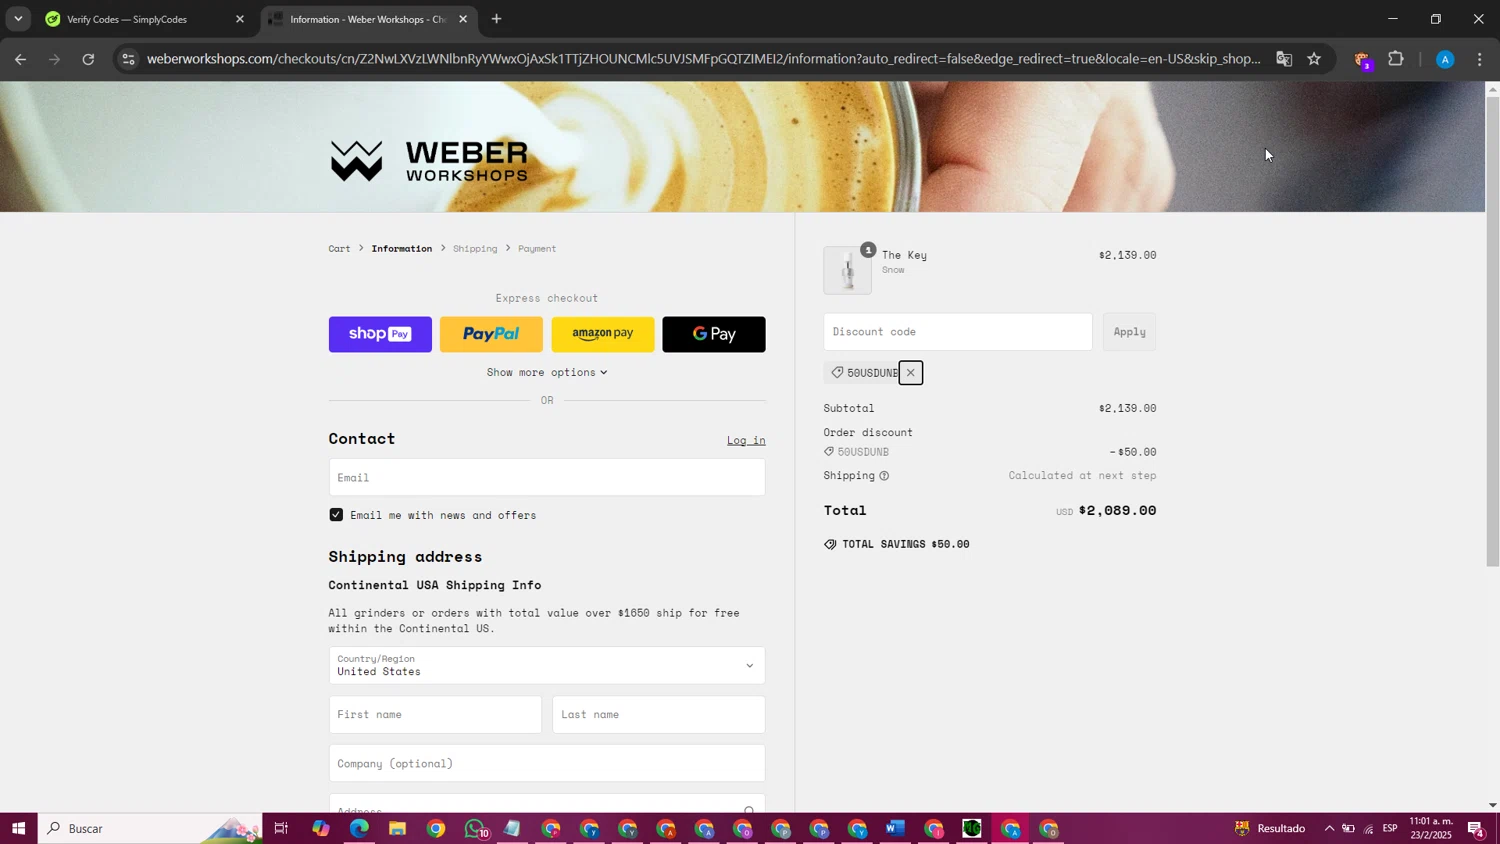Close the Weber Workshops checkout tab

pos(463,19)
